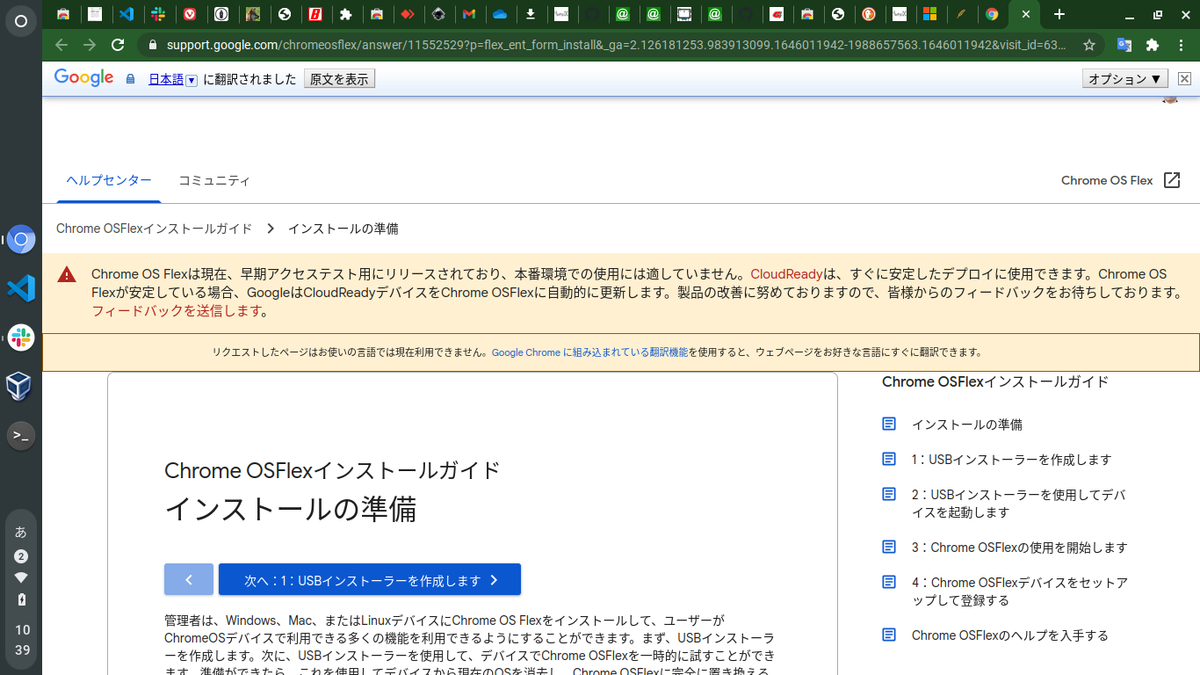The width and height of the screenshot is (1200, 675).
Task: Open VirtualBox from the shelf
Action: [21, 386]
